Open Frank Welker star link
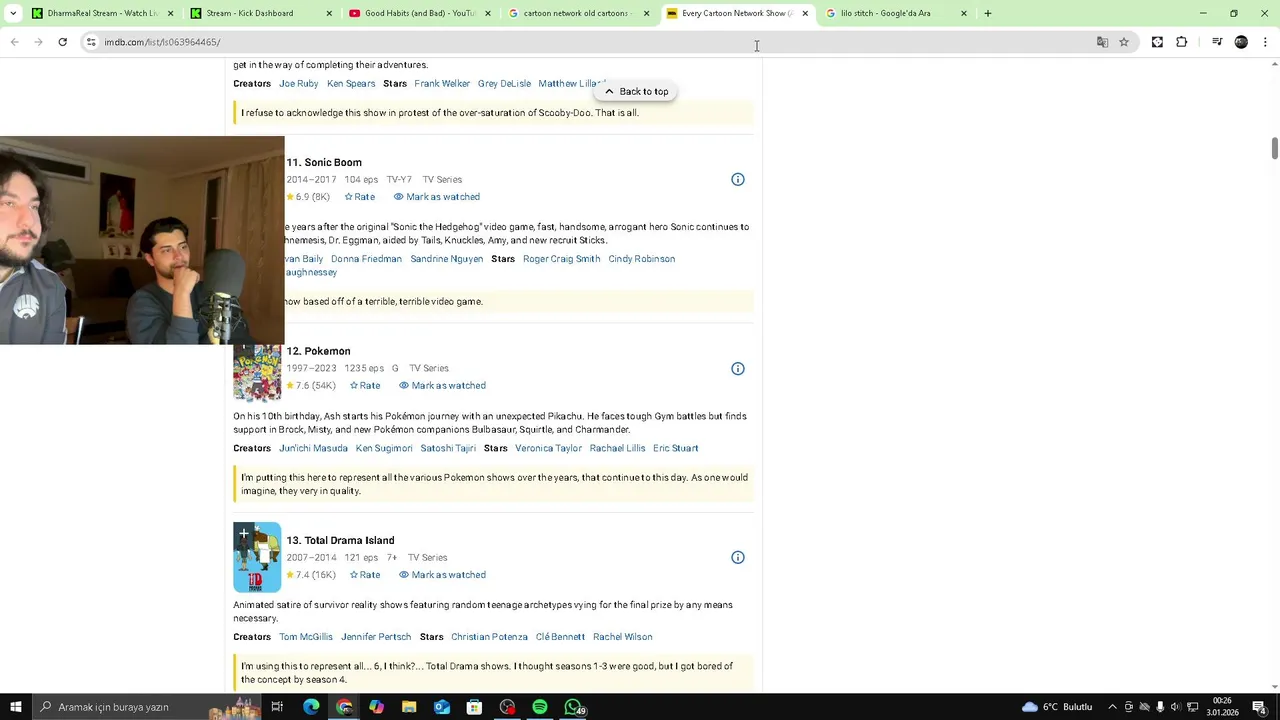 tap(442, 84)
